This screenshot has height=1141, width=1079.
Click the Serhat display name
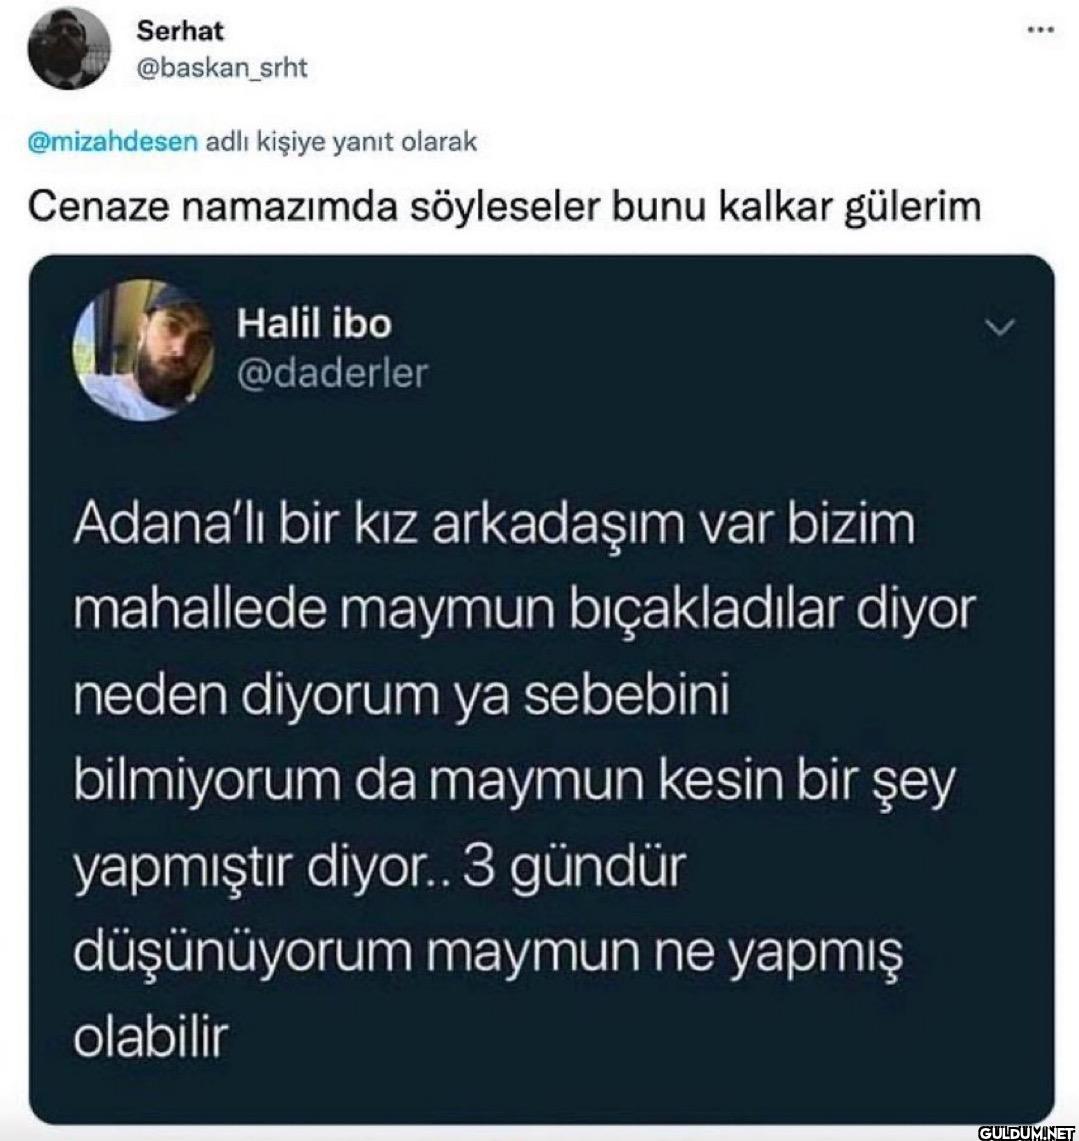180,31
